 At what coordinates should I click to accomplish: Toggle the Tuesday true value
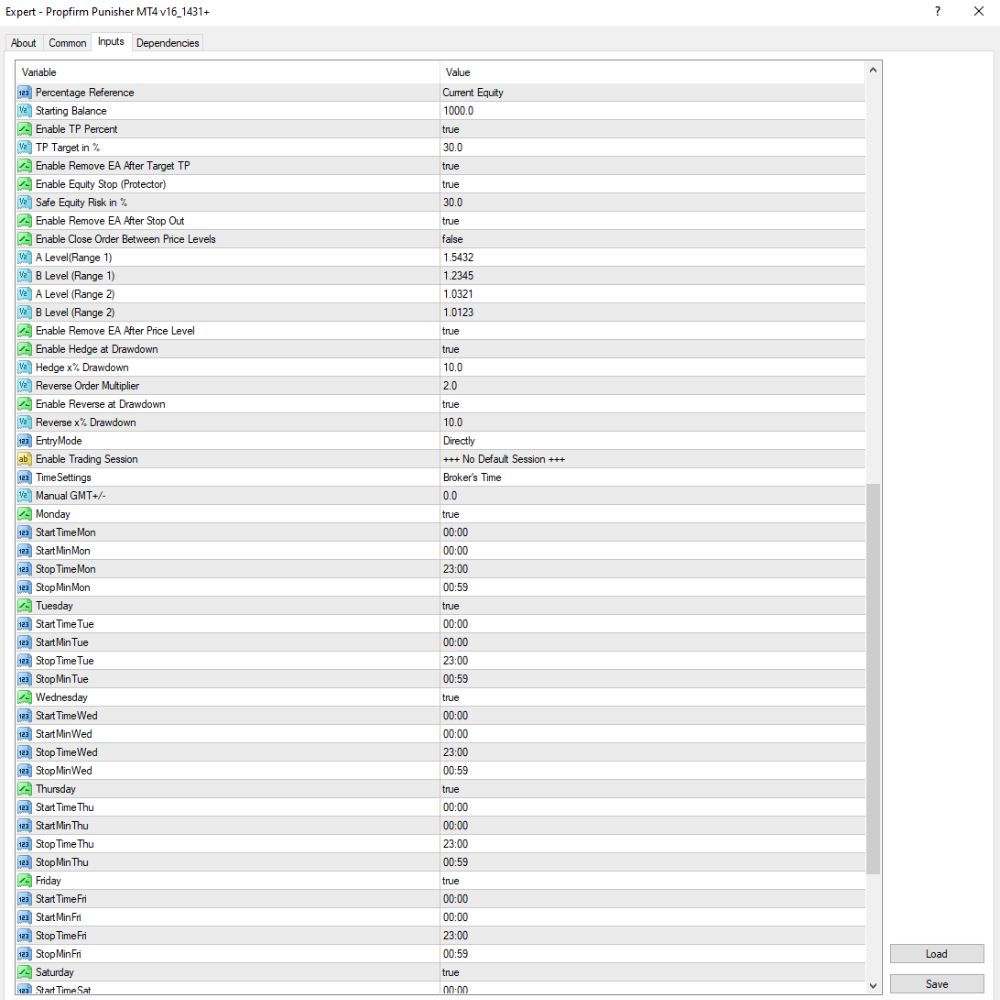652,606
